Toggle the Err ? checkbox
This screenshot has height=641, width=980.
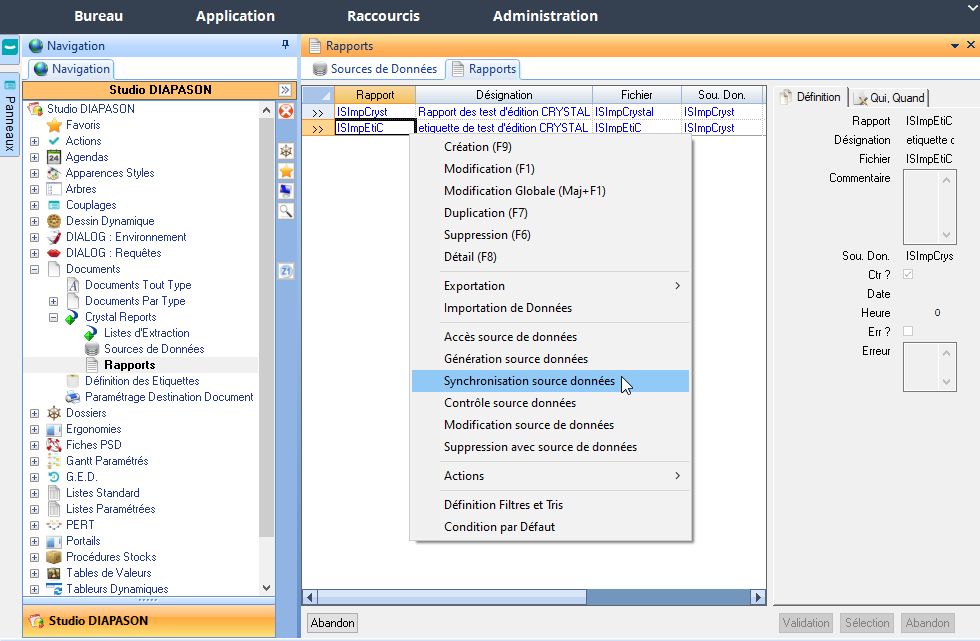pyautogui.click(x=908, y=331)
